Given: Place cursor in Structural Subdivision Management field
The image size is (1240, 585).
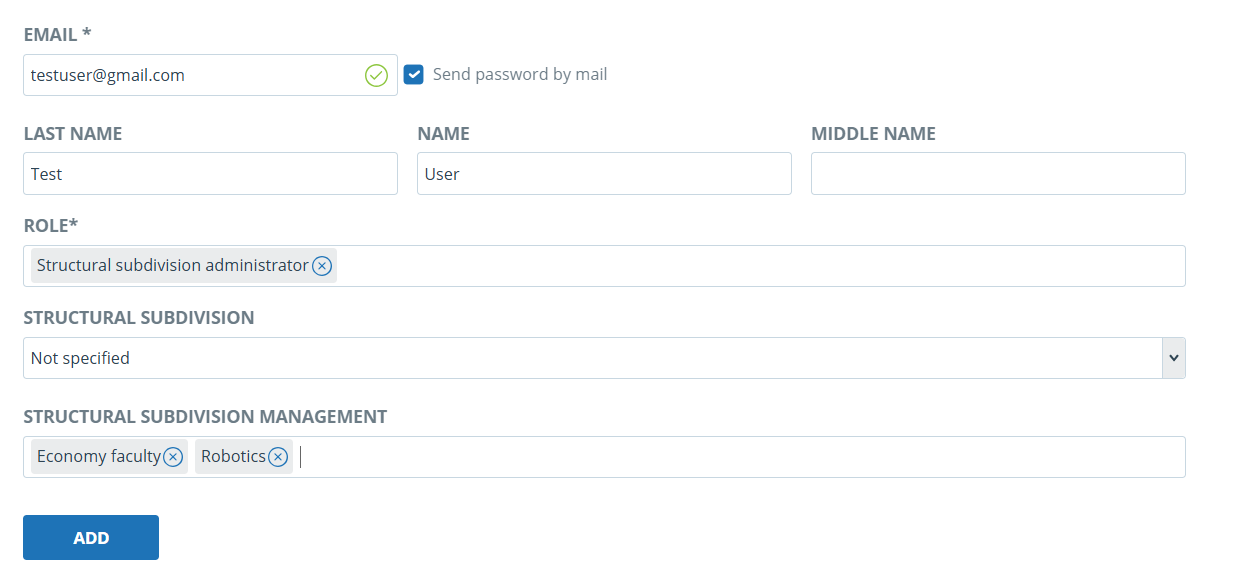Looking at the screenshot, I should 740,457.
